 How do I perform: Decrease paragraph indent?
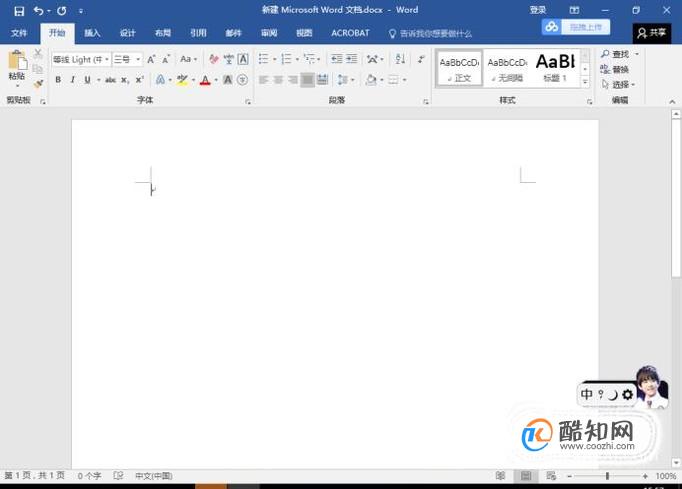coord(337,59)
